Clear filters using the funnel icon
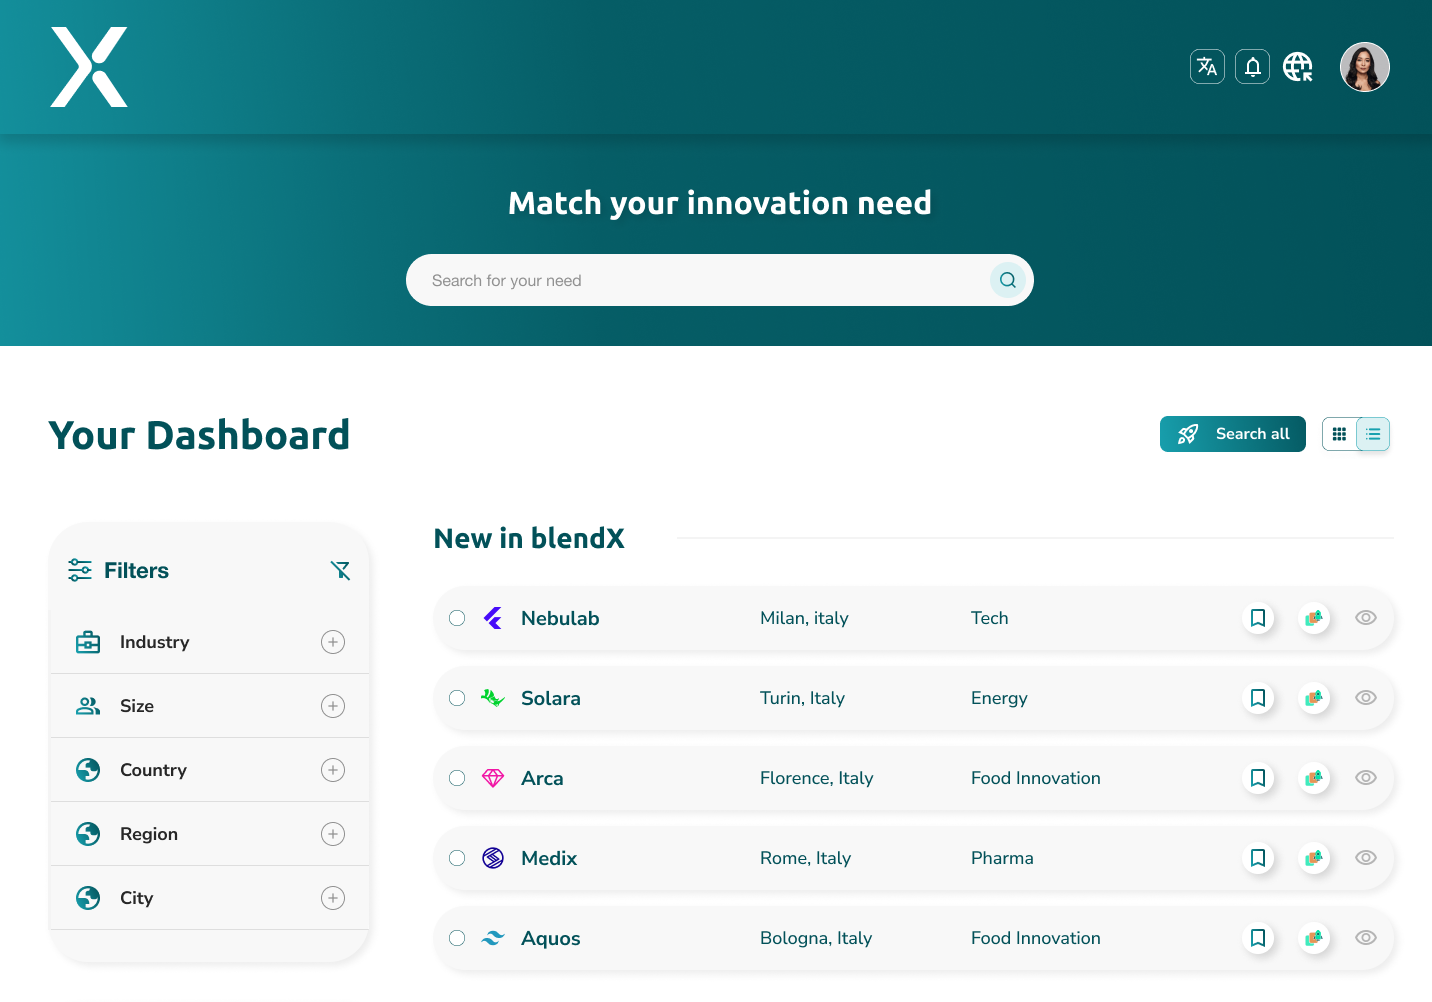 (x=340, y=570)
